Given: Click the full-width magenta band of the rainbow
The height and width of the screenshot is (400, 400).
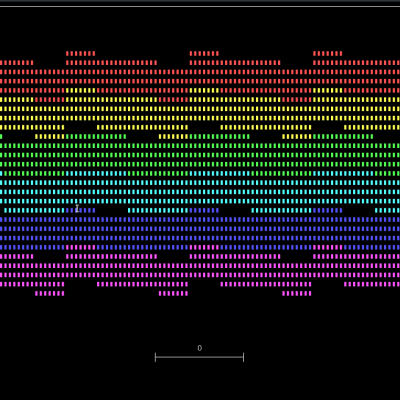Looking at the screenshot, I should click(200, 270).
